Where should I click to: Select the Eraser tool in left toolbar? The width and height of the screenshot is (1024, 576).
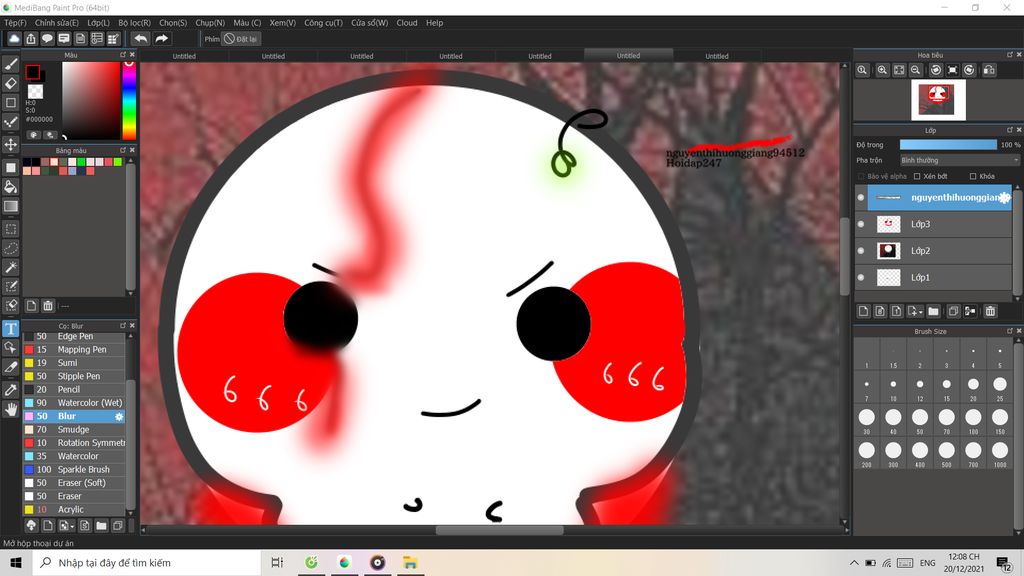(10, 83)
